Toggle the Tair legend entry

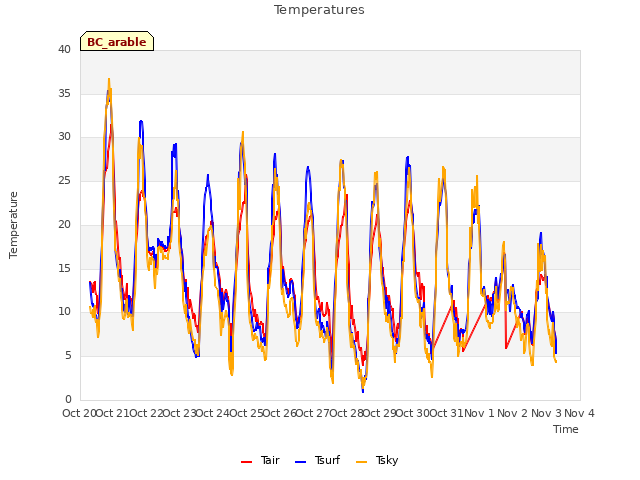[260, 460]
